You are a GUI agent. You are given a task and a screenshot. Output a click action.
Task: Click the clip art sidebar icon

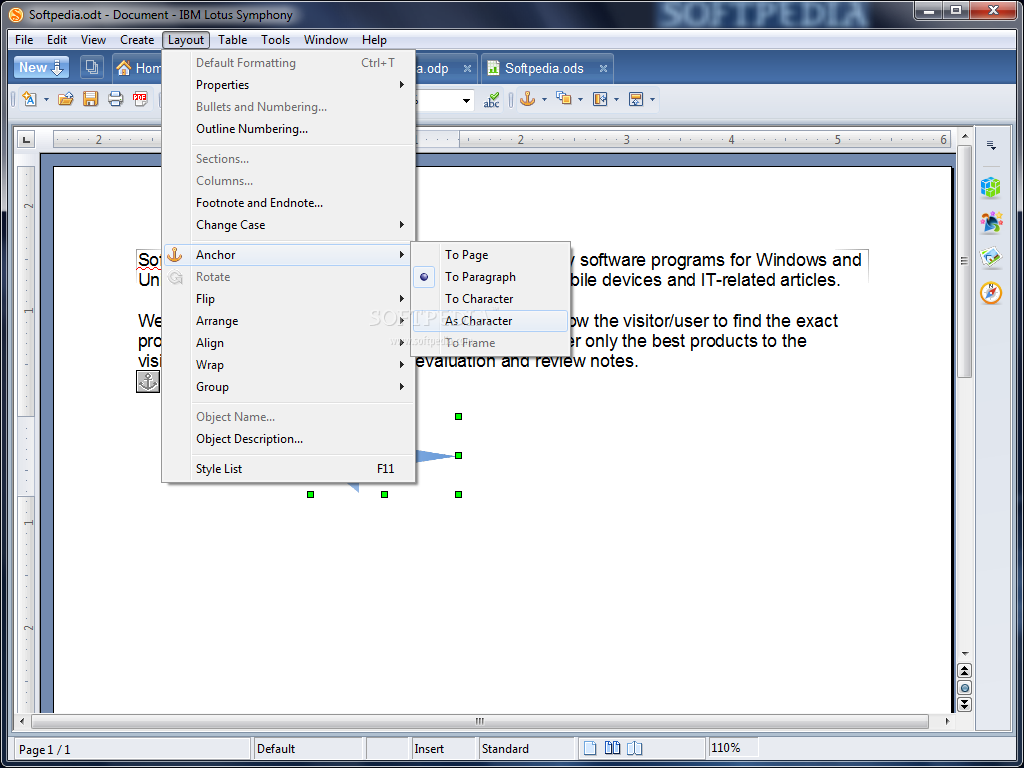click(991, 223)
